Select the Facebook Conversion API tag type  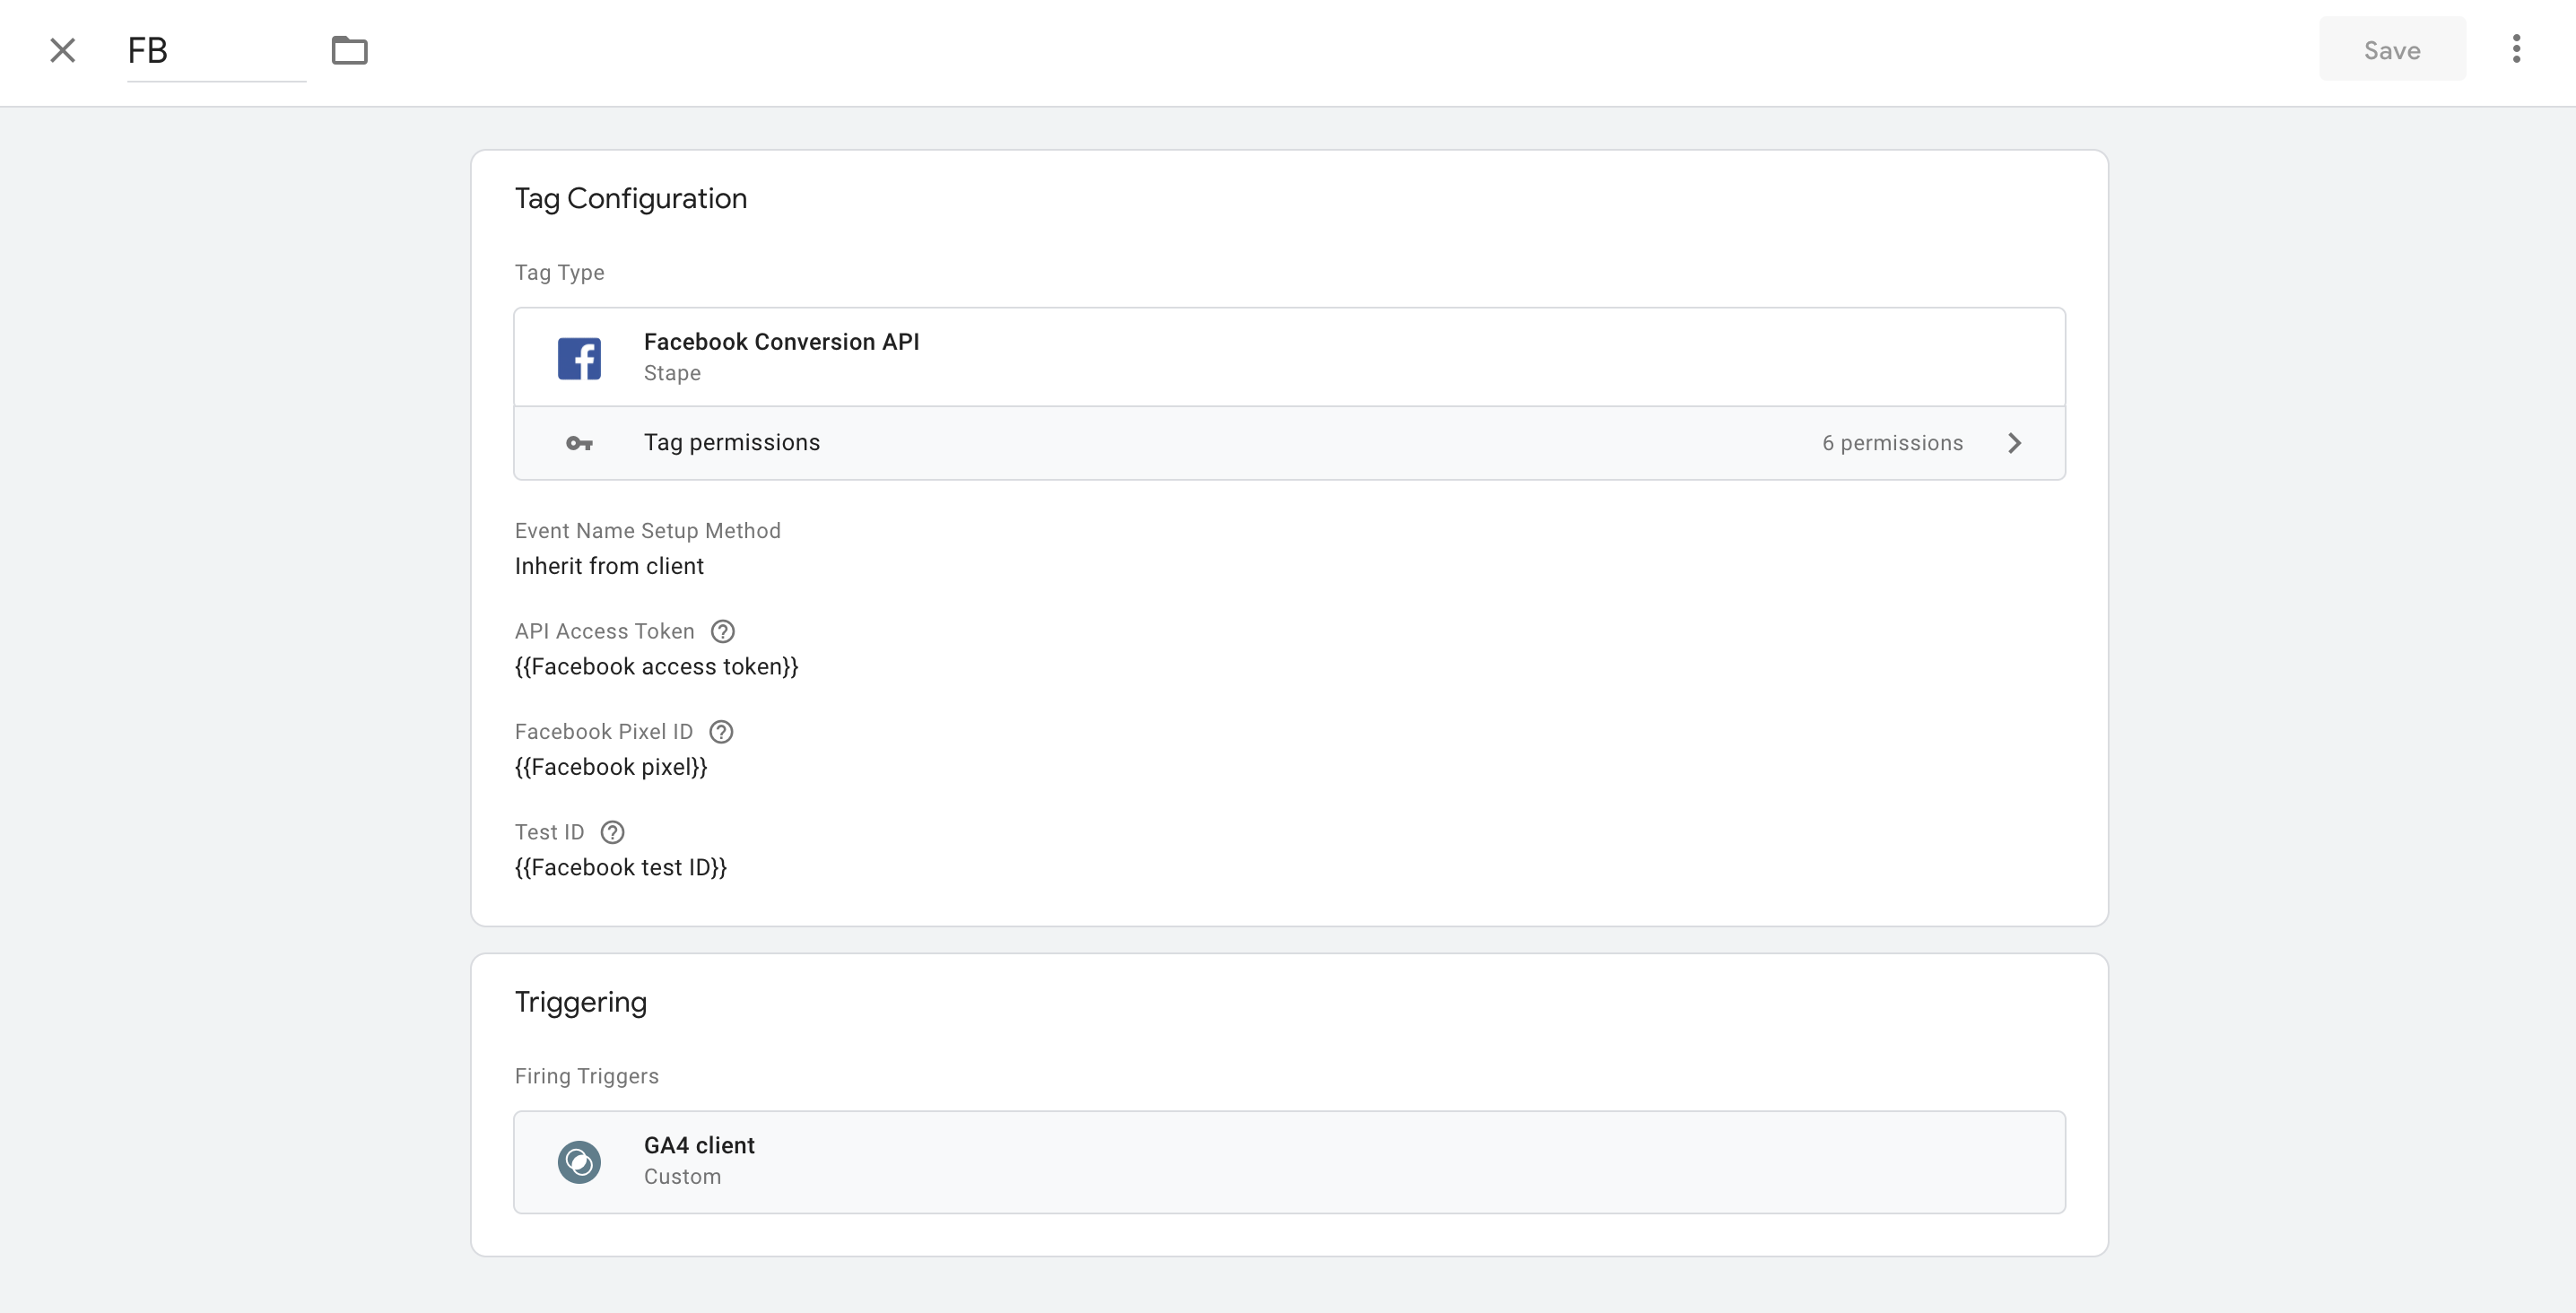(1289, 357)
